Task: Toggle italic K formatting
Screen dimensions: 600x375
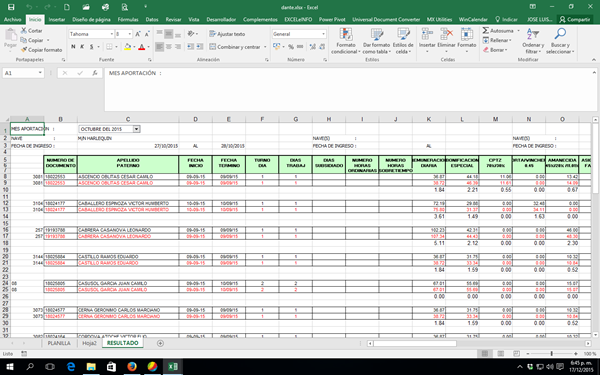Action: (x=82, y=47)
